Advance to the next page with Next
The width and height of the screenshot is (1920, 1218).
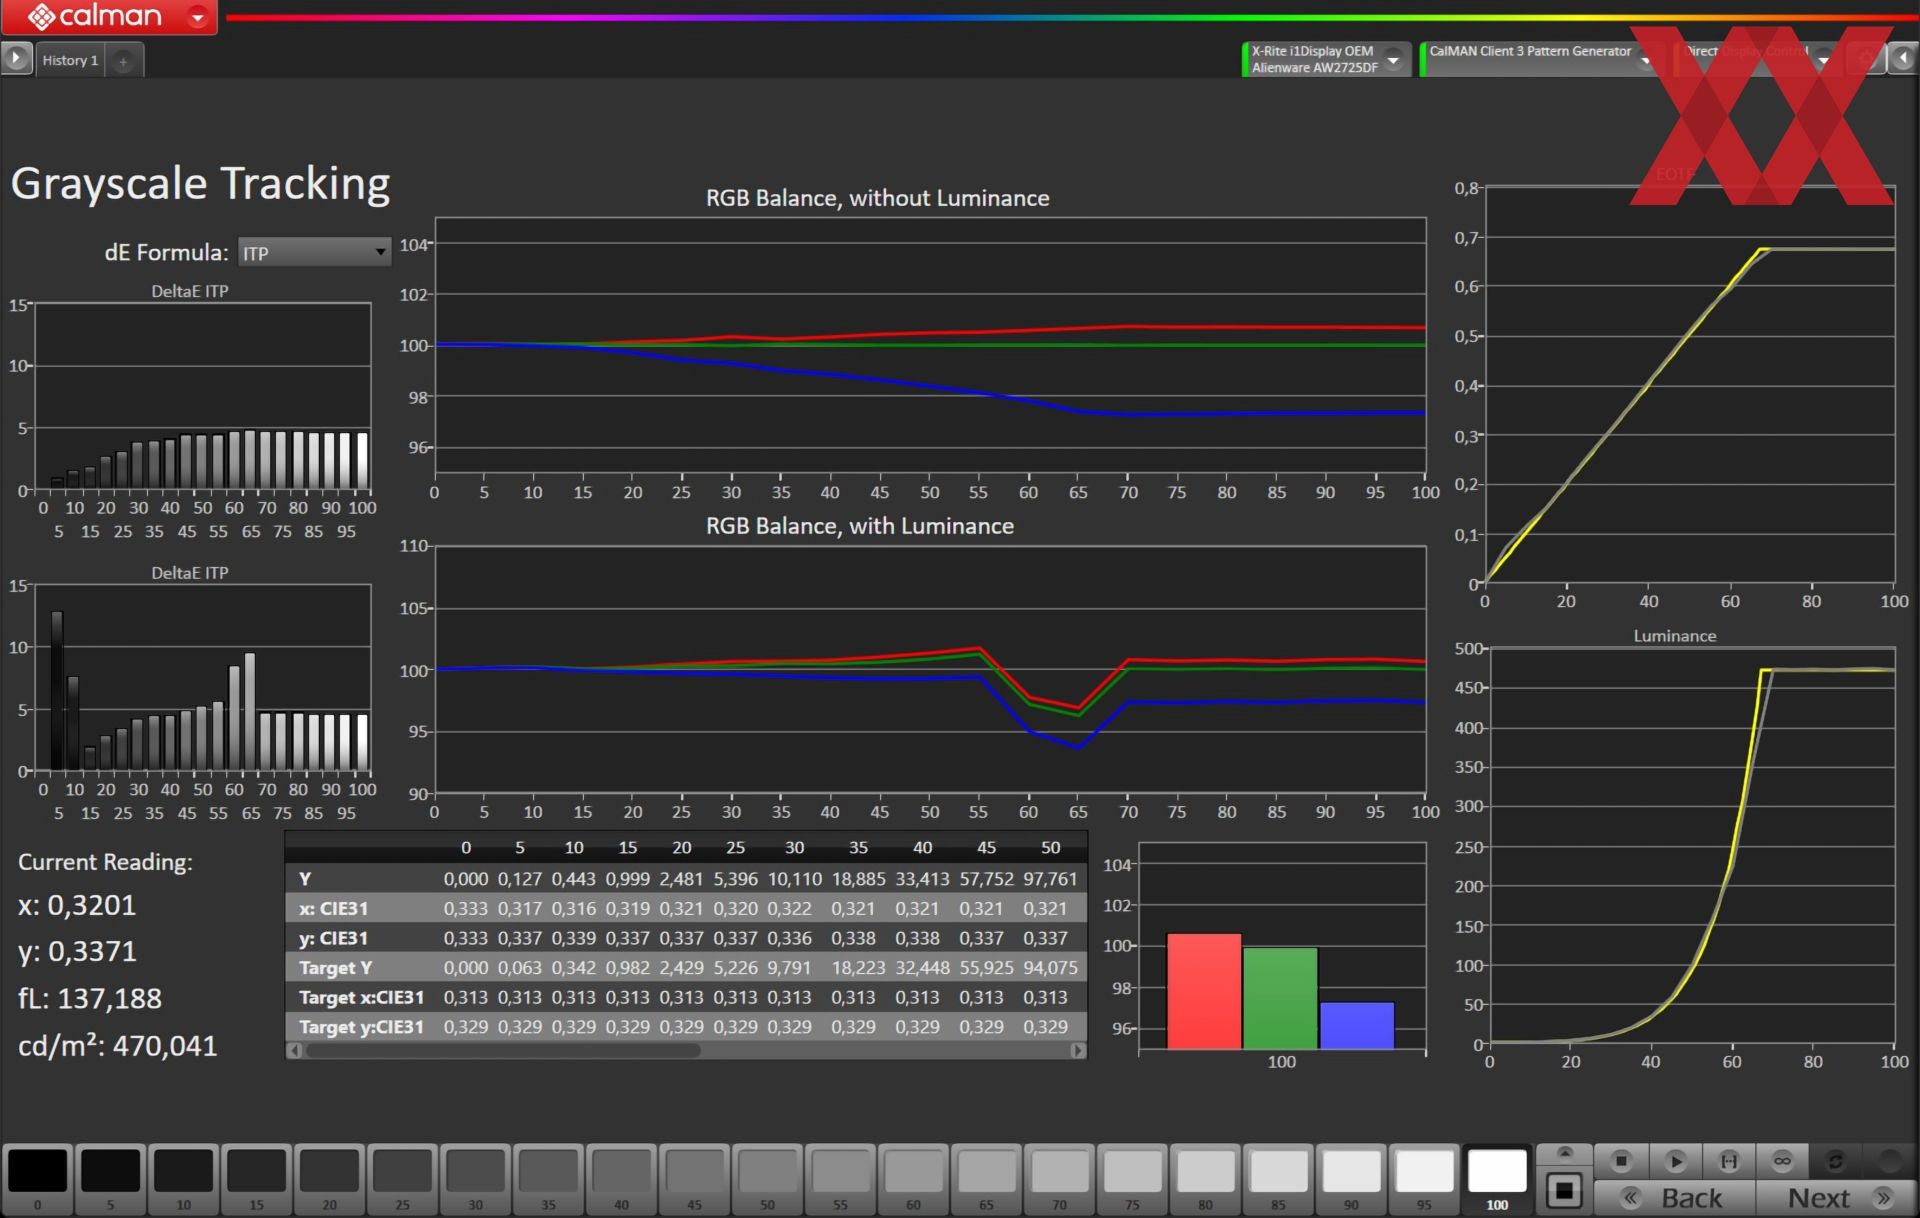click(x=1836, y=1197)
